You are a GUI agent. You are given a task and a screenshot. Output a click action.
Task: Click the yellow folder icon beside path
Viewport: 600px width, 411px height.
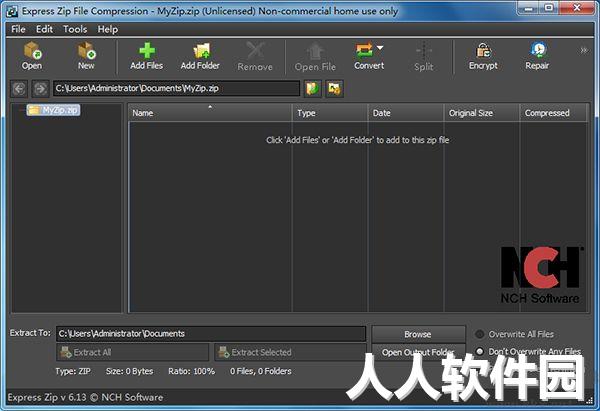pyautogui.click(x=334, y=89)
